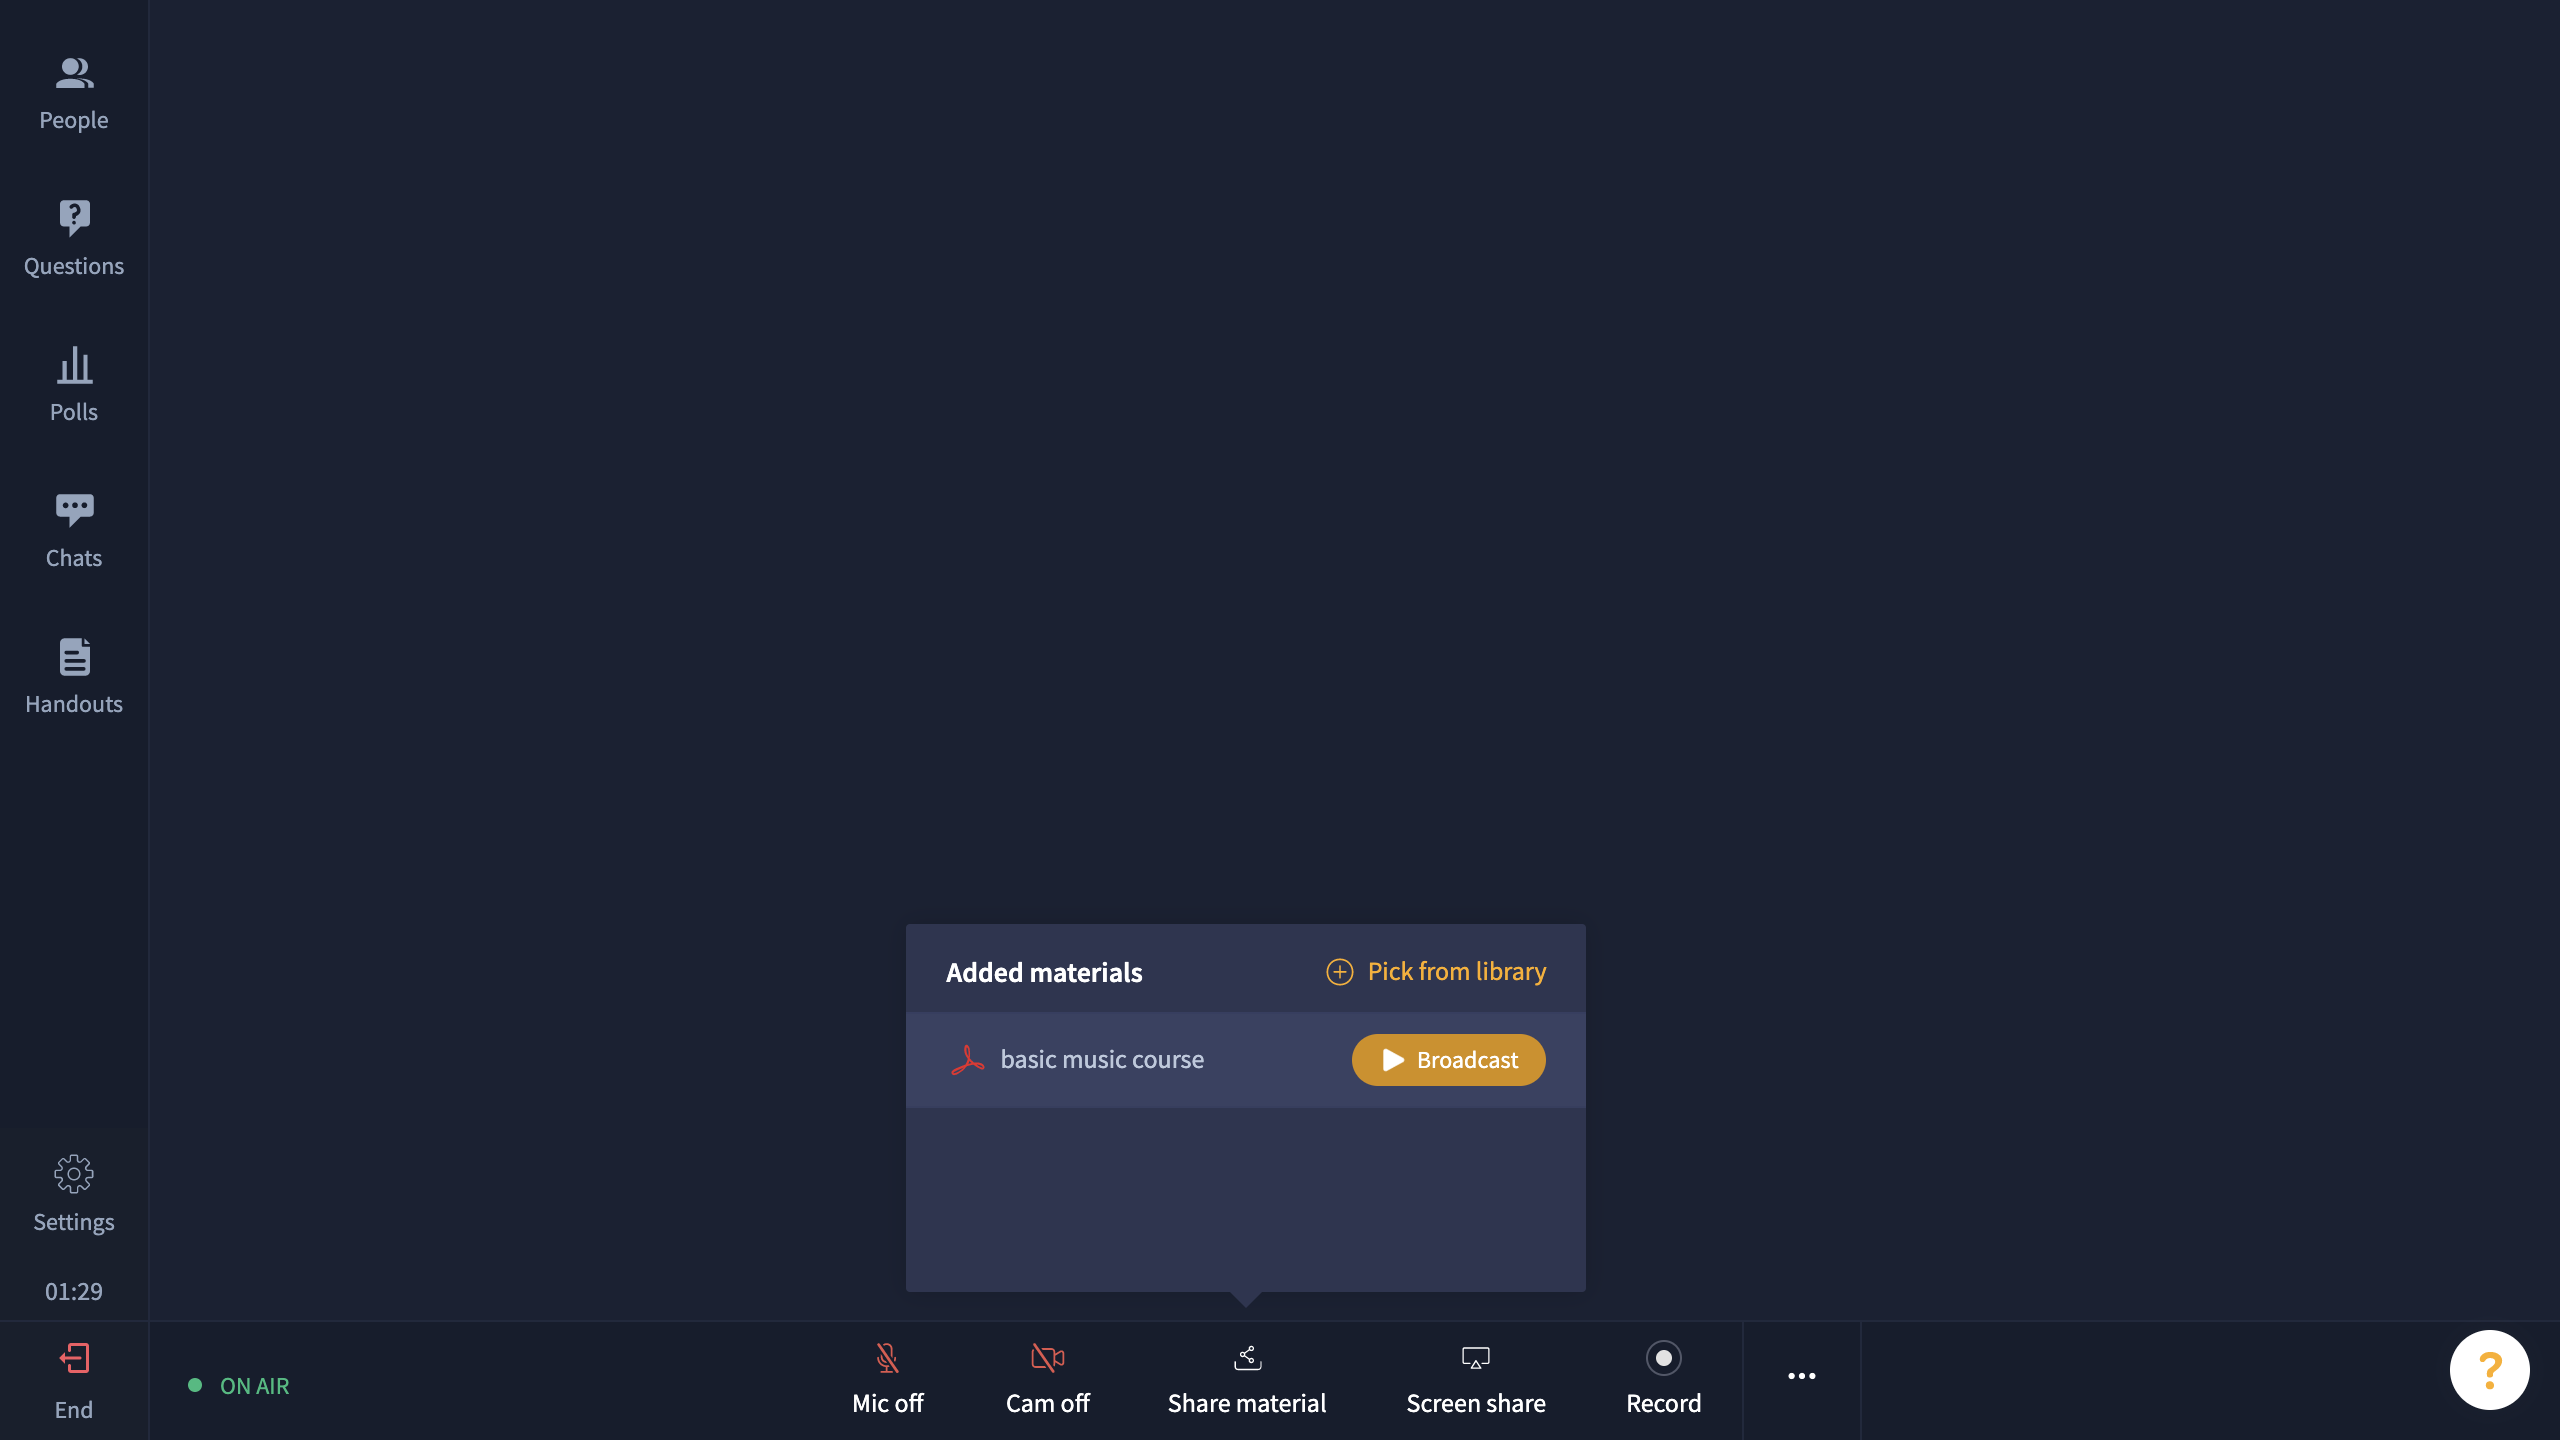Click the ON AIR status indicator
The image size is (2560, 1440).
239,1386
